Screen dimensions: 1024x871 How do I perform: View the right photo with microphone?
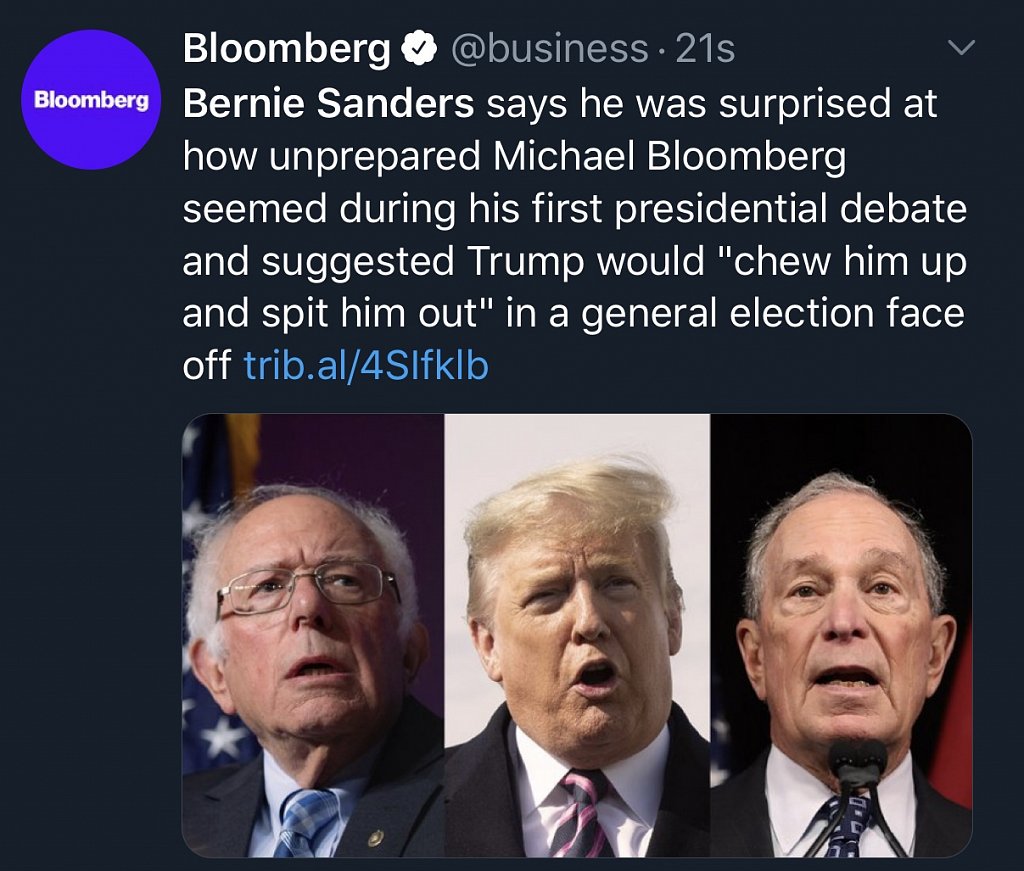(x=842, y=635)
